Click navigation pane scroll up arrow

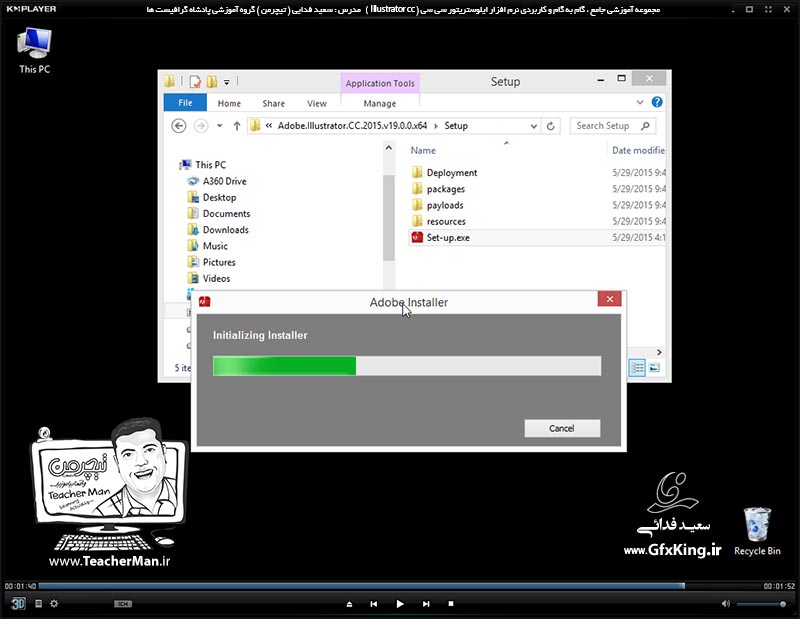click(389, 148)
